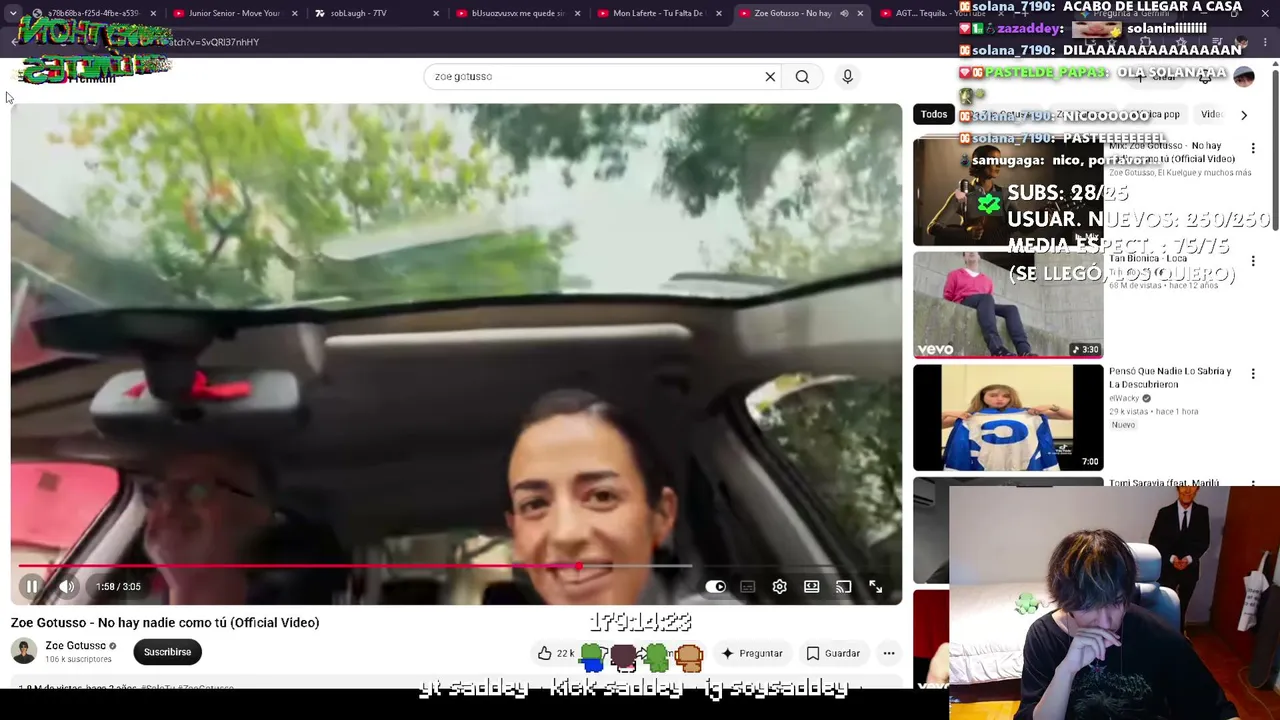
Task: Toggle subtitles in the video player
Action: pos(747,587)
